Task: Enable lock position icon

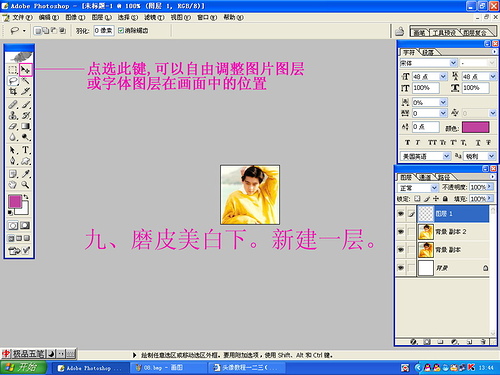Action: [x=436, y=199]
